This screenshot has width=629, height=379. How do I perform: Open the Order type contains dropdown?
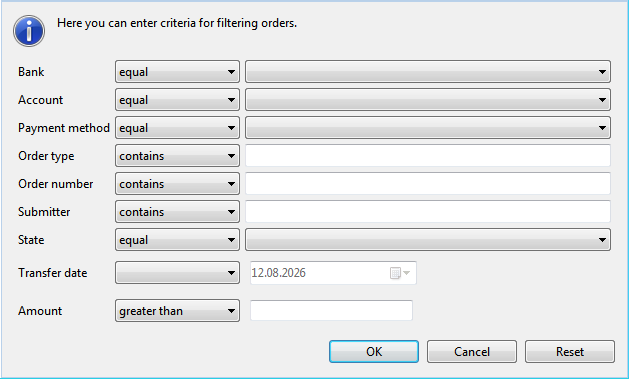(177, 156)
